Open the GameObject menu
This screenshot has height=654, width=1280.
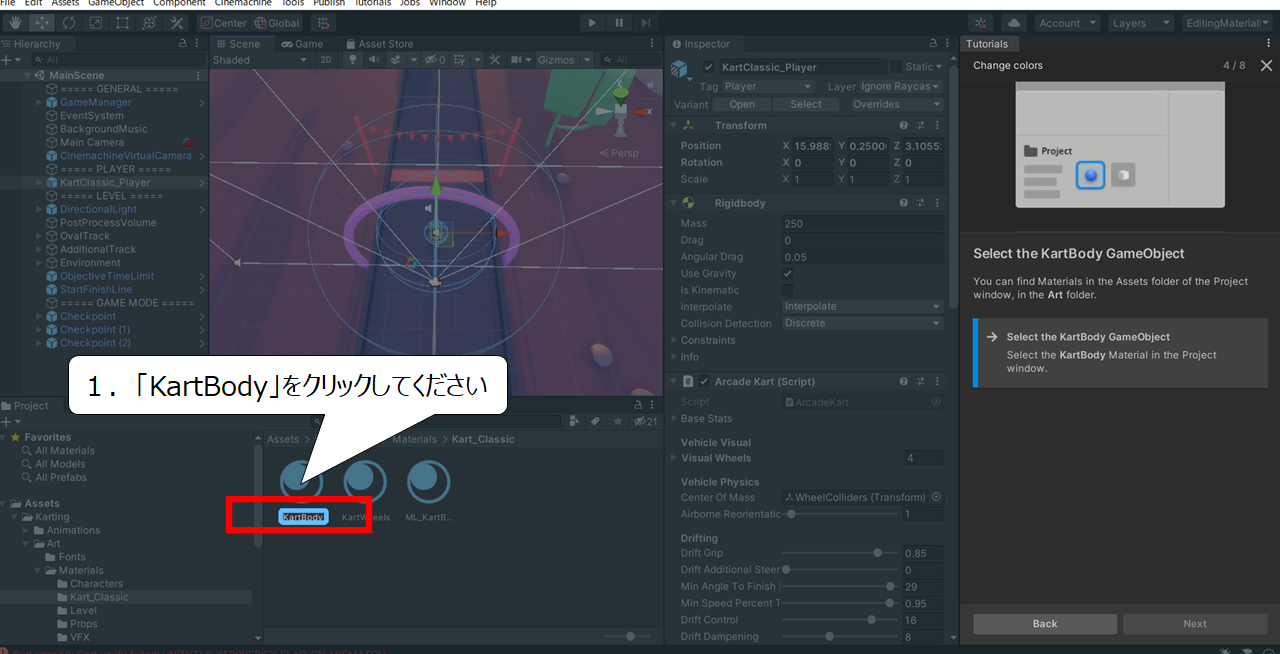coord(116,3)
